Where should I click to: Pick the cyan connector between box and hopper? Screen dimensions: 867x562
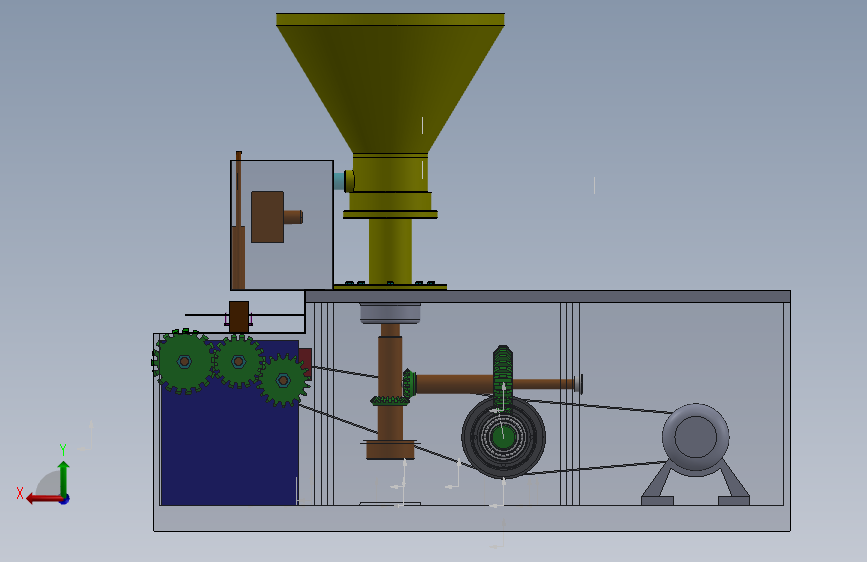[x=339, y=181]
